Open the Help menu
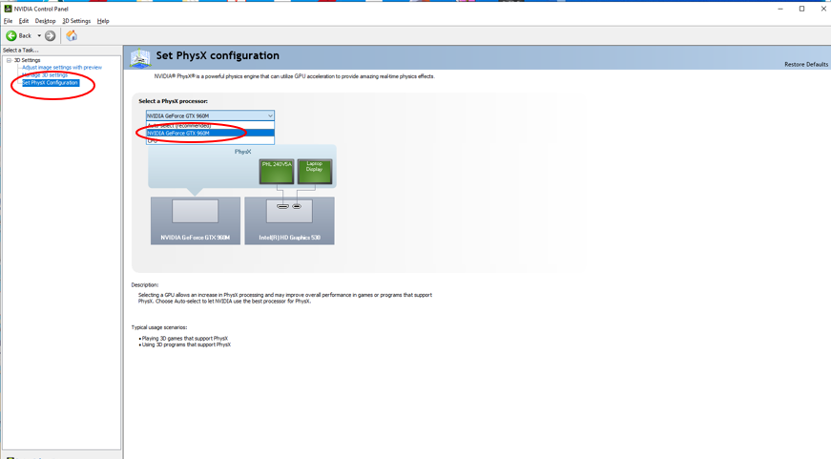832x460 pixels. pos(103,21)
